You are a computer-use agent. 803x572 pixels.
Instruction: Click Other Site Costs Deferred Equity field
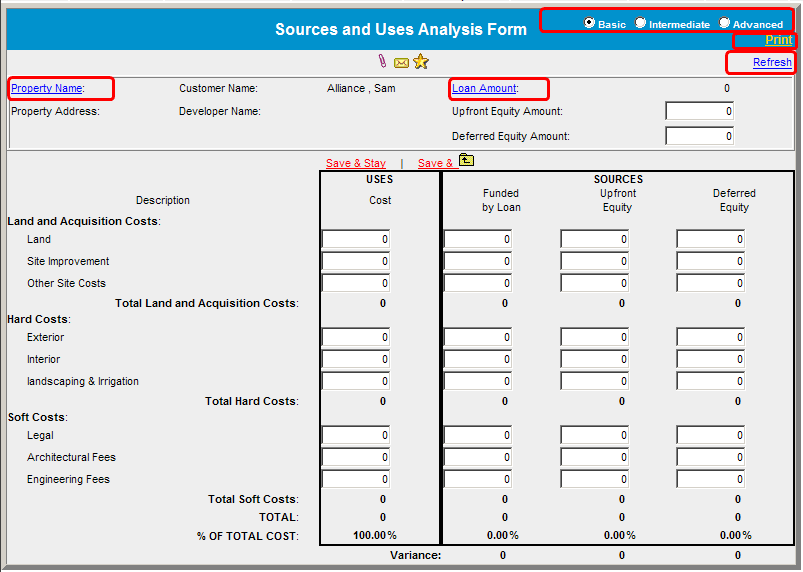pyautogui.click(x=711, y=283)
